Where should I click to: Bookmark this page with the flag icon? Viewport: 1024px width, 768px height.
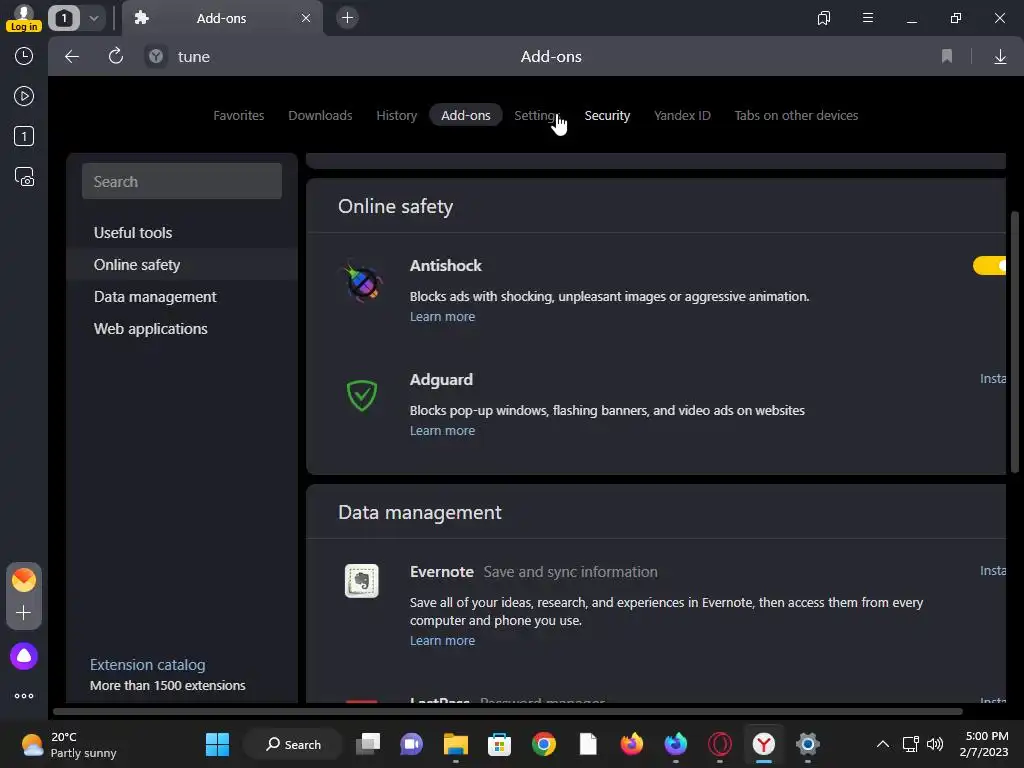coord(946,57)
